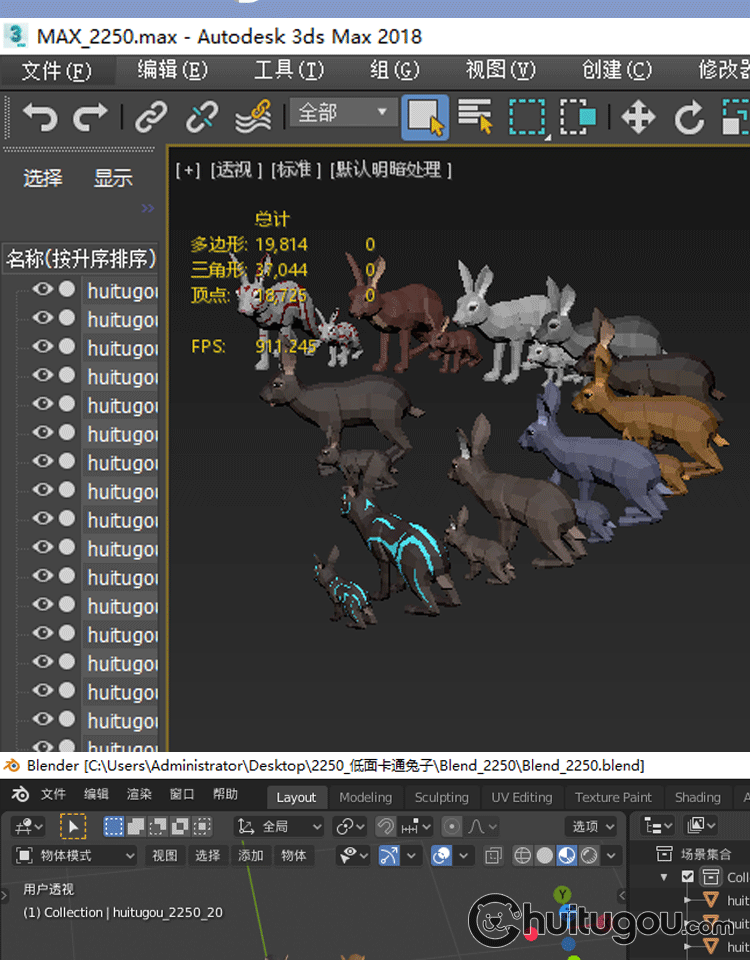750x960 pixels.
Task: Open Select by Name list tool
Action: tap(476, 117)
